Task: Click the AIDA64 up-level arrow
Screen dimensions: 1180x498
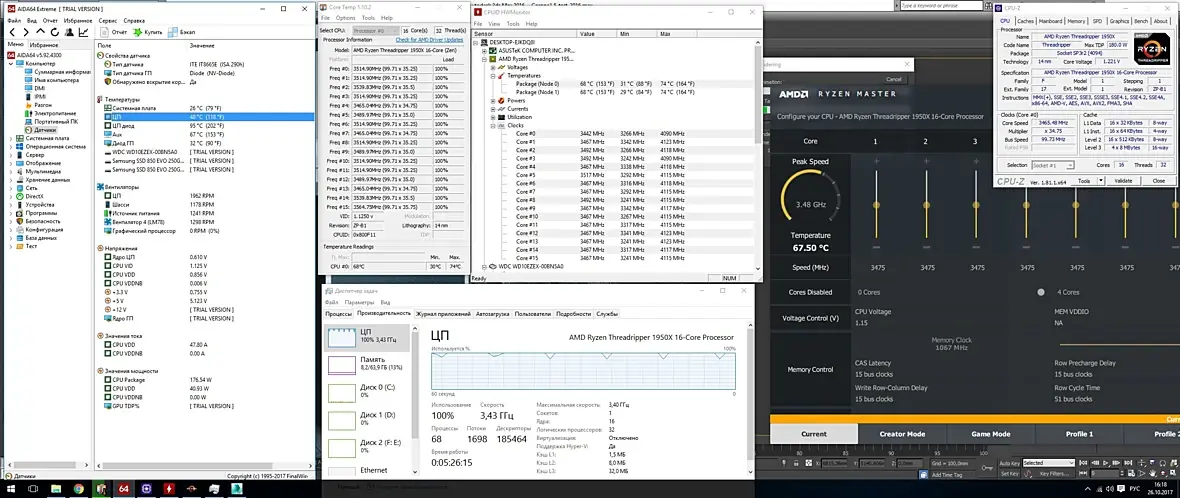Action: 41,32
